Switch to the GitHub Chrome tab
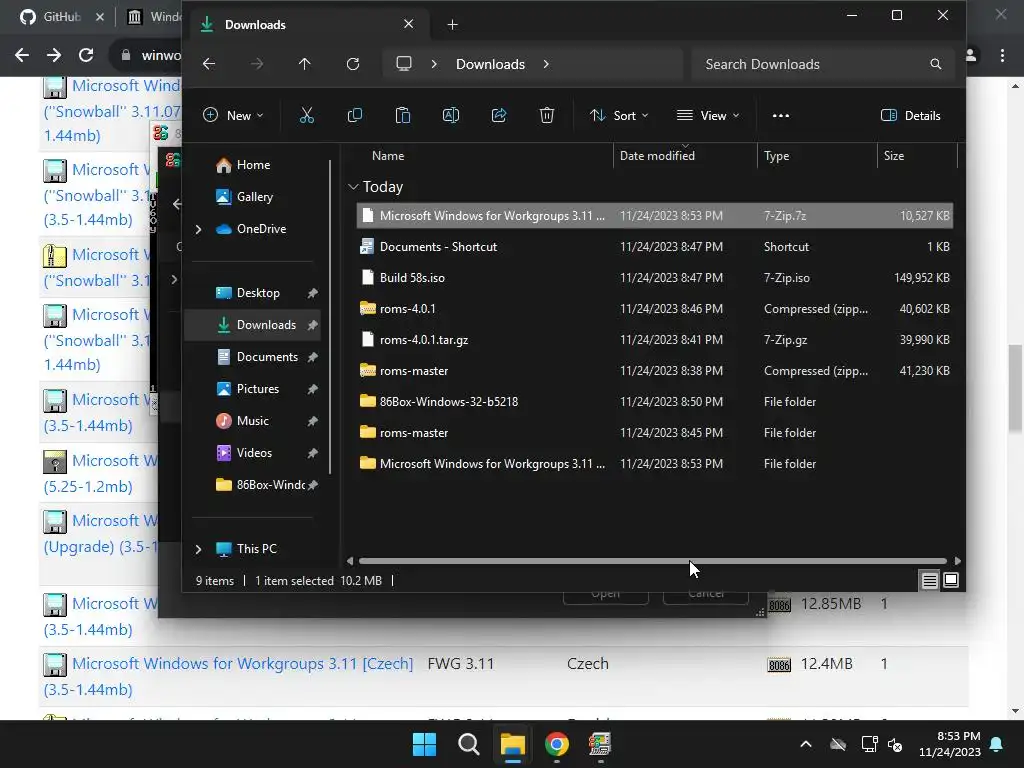This screenshot has height=768, width=1024. (x=61, y=17)
